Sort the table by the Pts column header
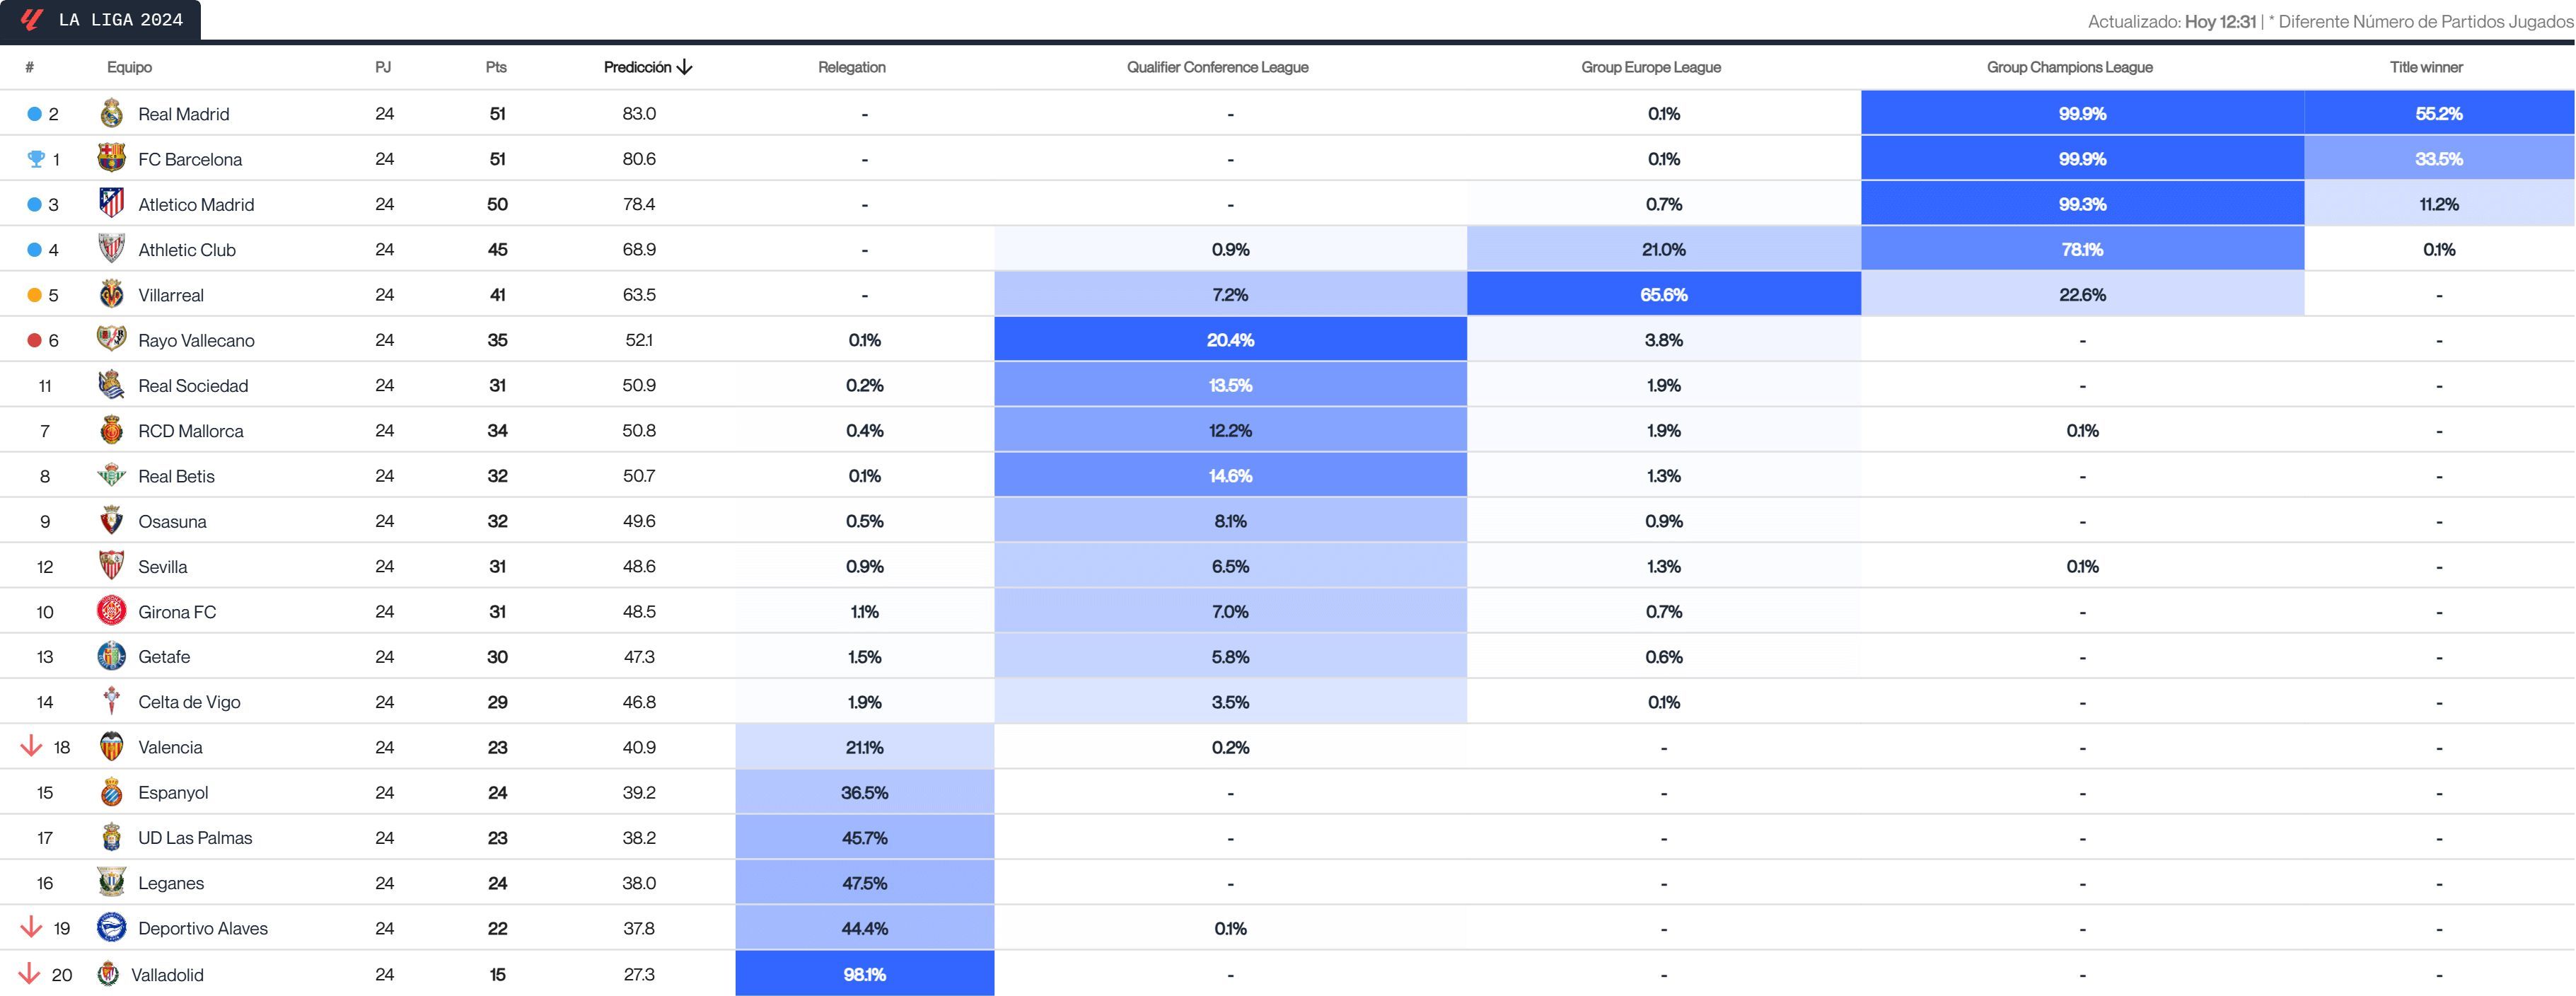Viewport: 2576px width, 996px height. click(x=497, y=67)
